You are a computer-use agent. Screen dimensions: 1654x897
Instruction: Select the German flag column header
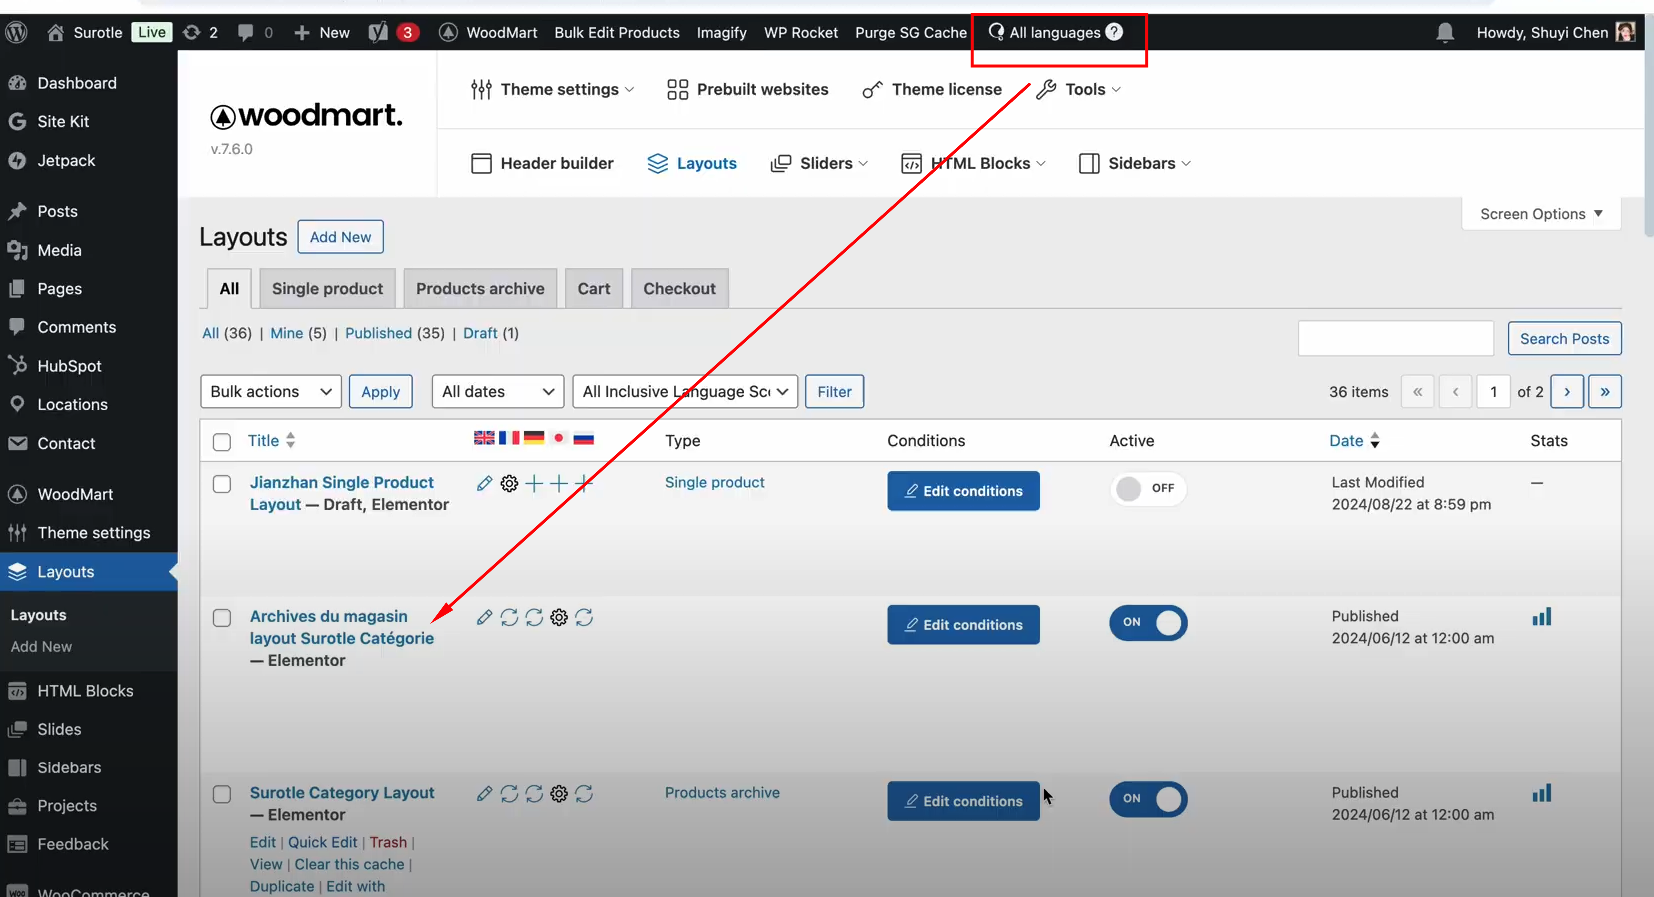534,438
